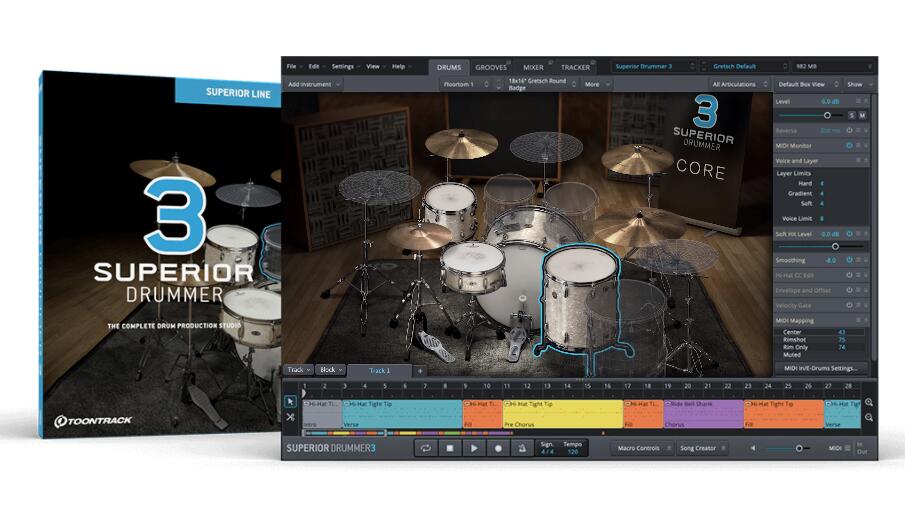Open the All Articulations dropdown
The image size is (905, 515).
(x=739, y=84)
